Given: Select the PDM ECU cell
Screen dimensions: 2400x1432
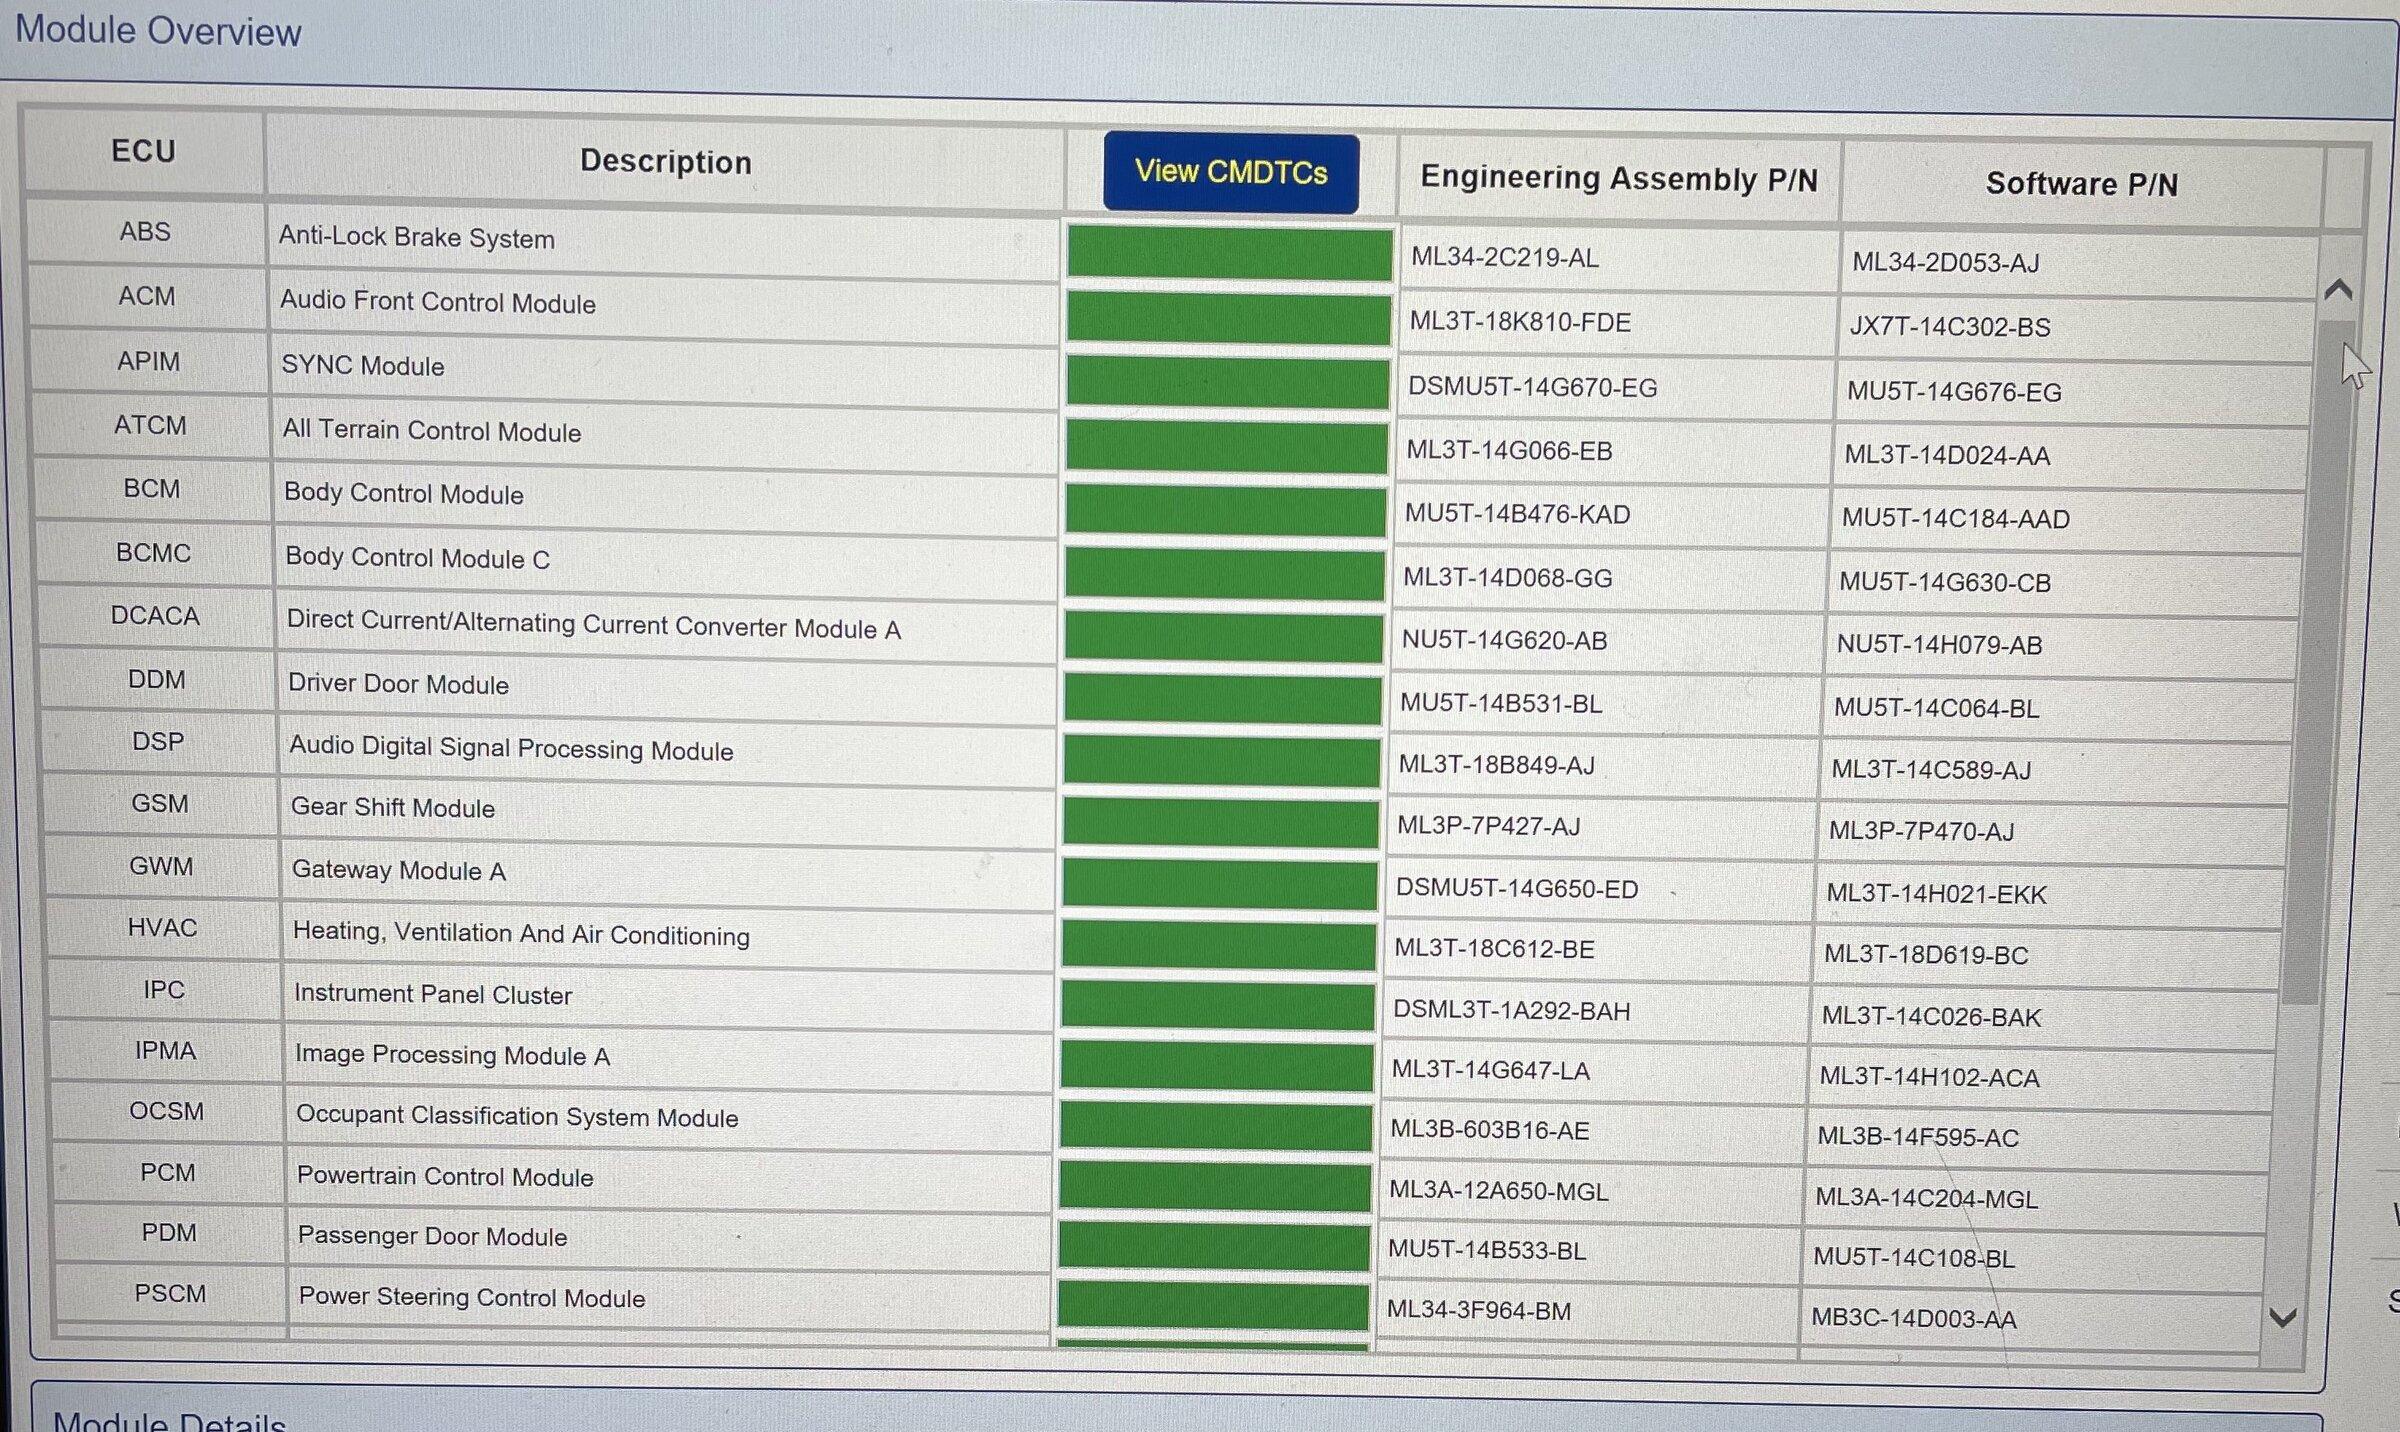Looking at the screenshot, I should click(169, 1233).
